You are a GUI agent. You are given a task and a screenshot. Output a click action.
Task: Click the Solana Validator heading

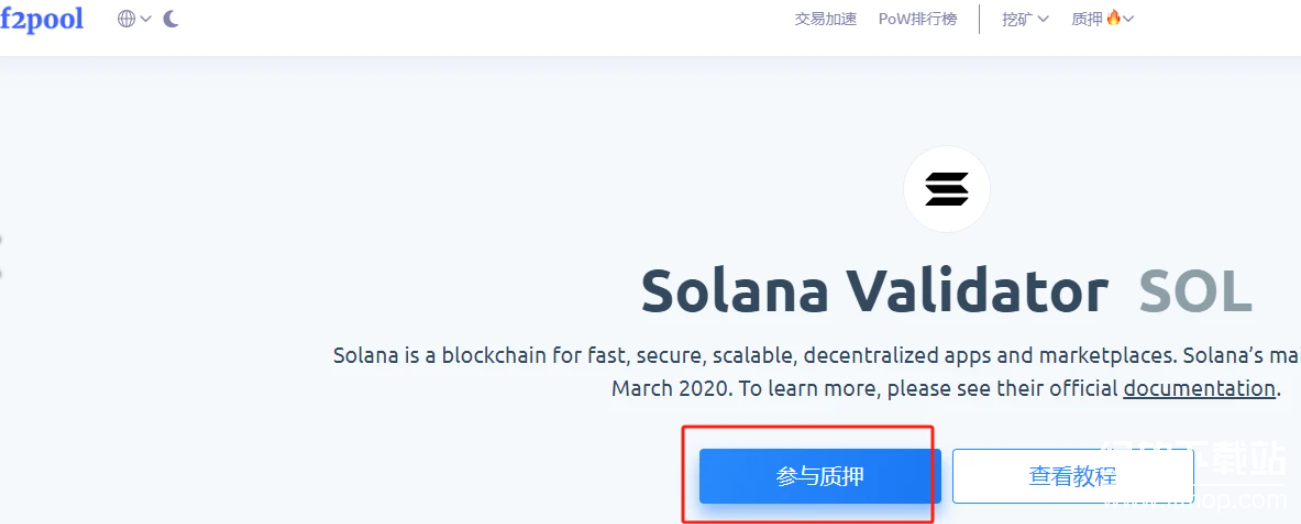tap(874, 291)
